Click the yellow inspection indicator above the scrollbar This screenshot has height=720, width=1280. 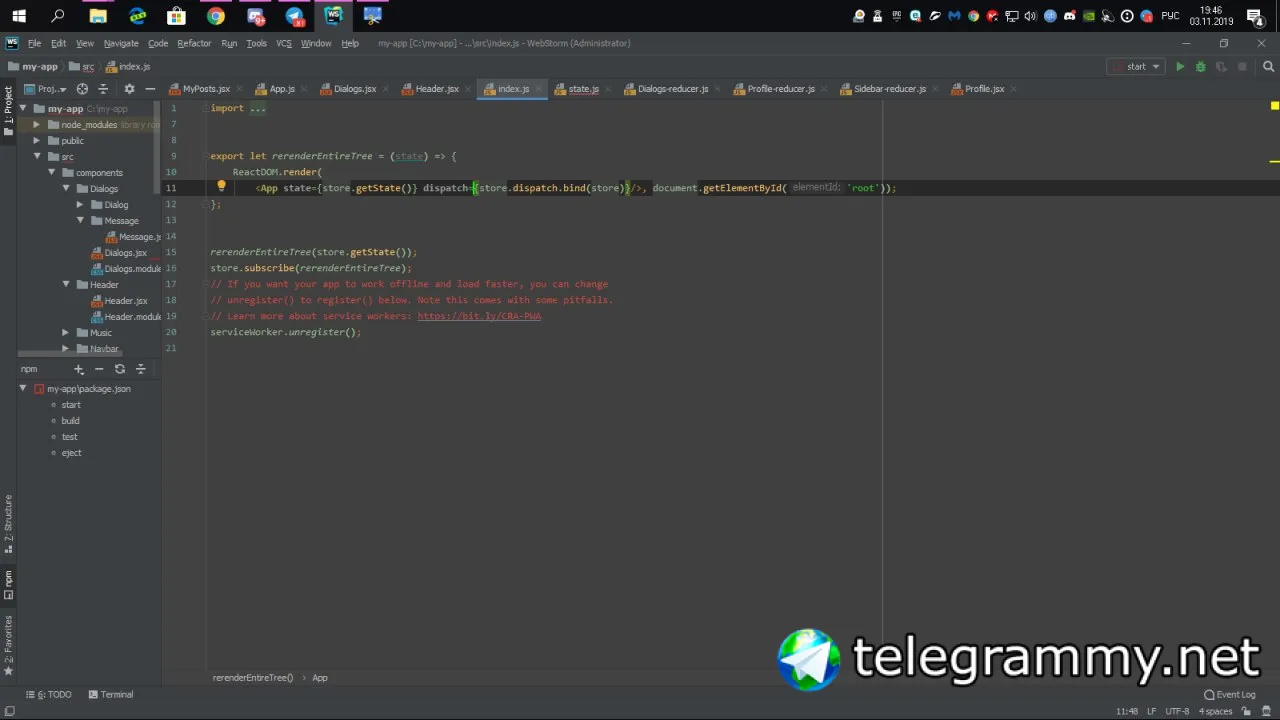1274,106
